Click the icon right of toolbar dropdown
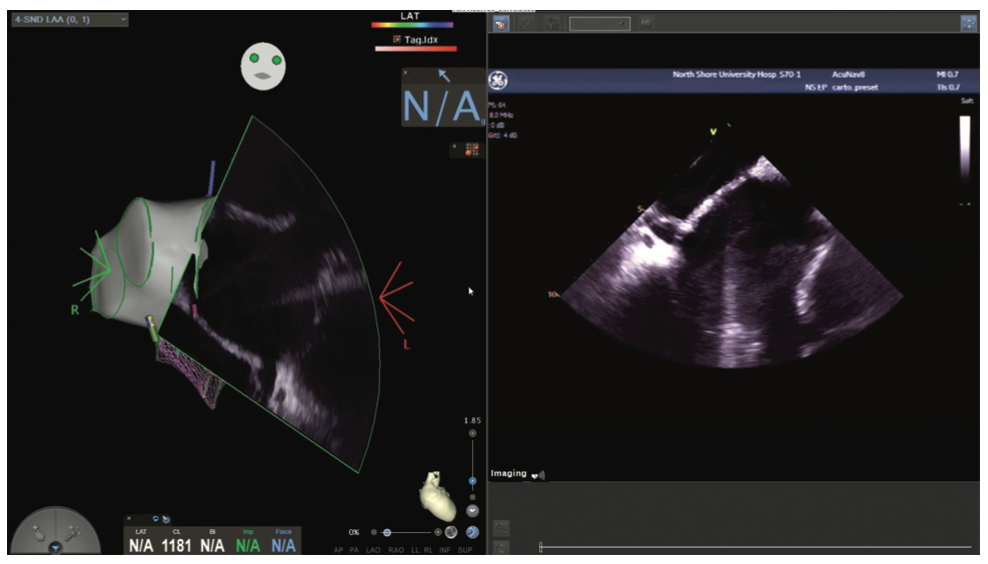 [x=646, y=23]
